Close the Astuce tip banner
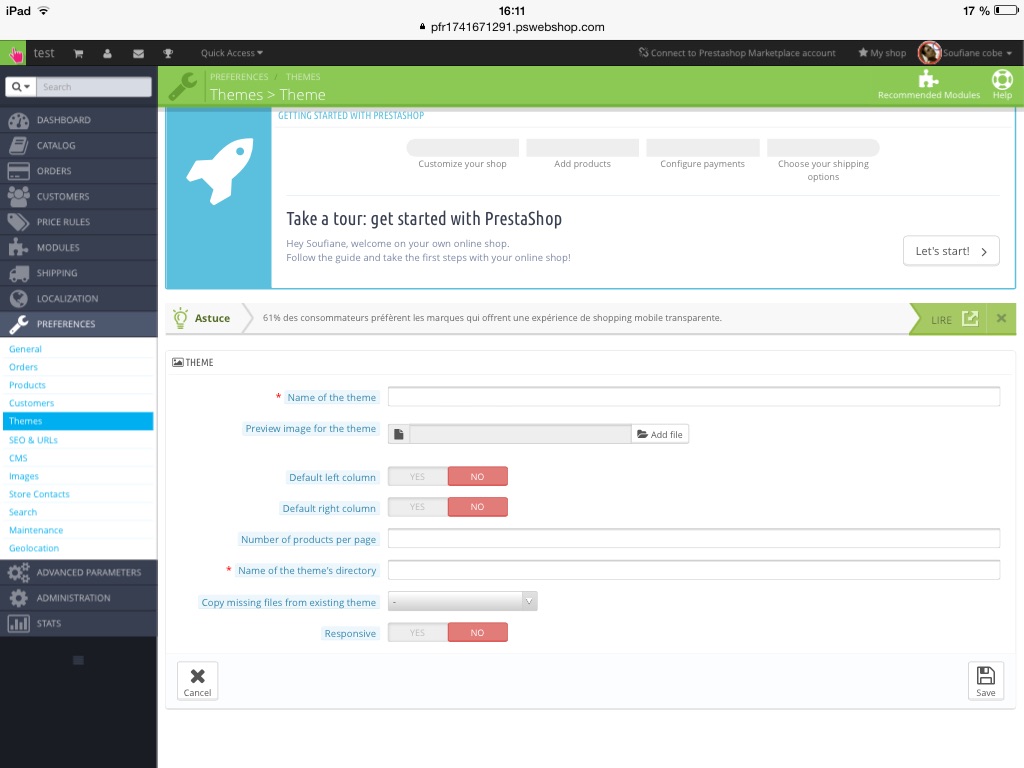Screen dimensions: 1024x768 pyautogui.click(x=1001, y=319)
